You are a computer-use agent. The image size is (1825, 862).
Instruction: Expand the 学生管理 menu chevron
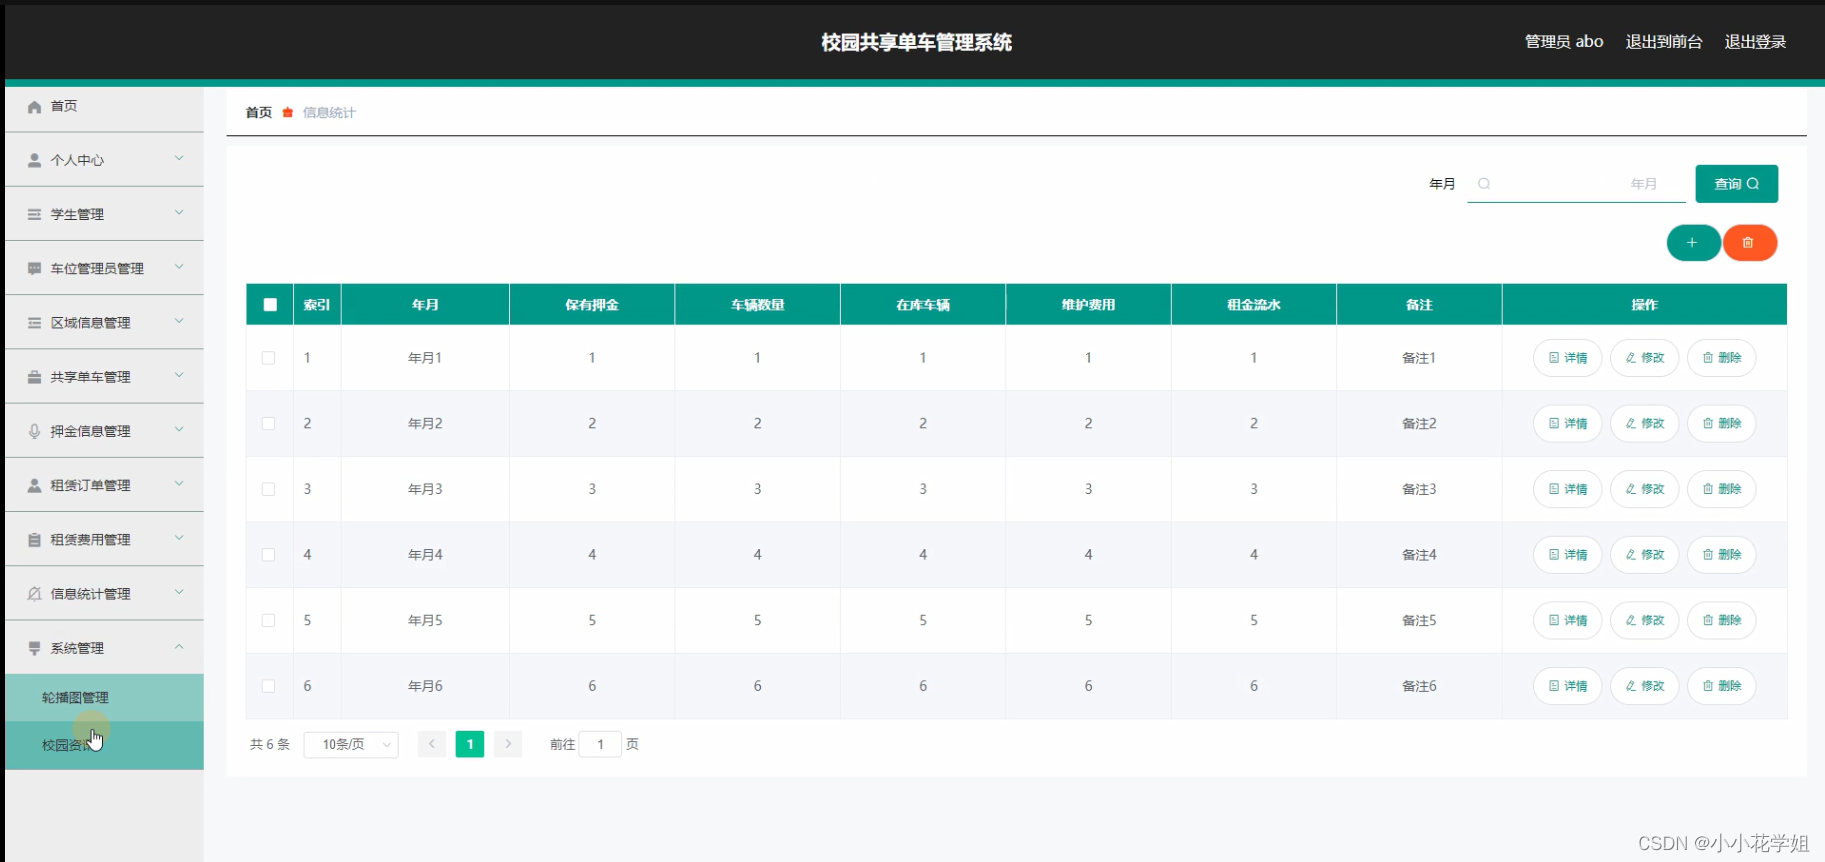click(179, 212)
